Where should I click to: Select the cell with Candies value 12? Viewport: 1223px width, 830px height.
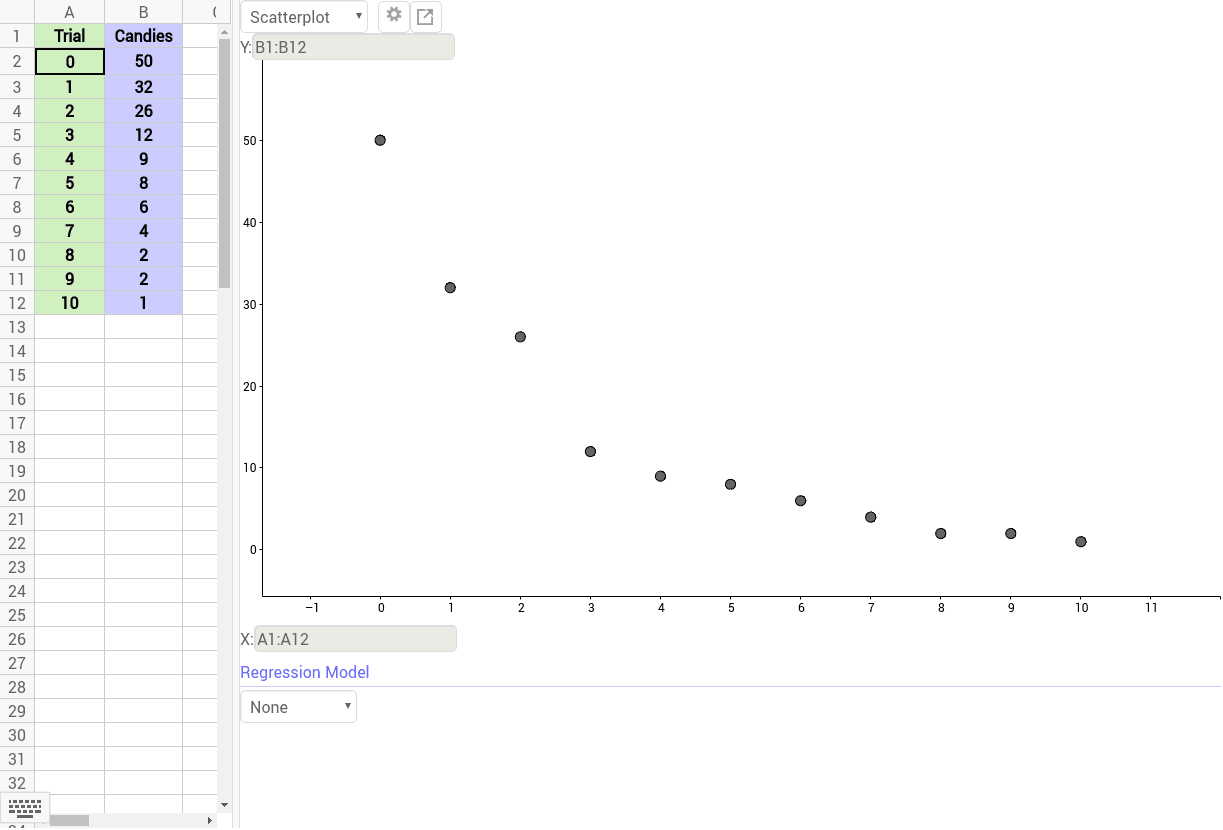pyautogui.click(x=144, y=135)
